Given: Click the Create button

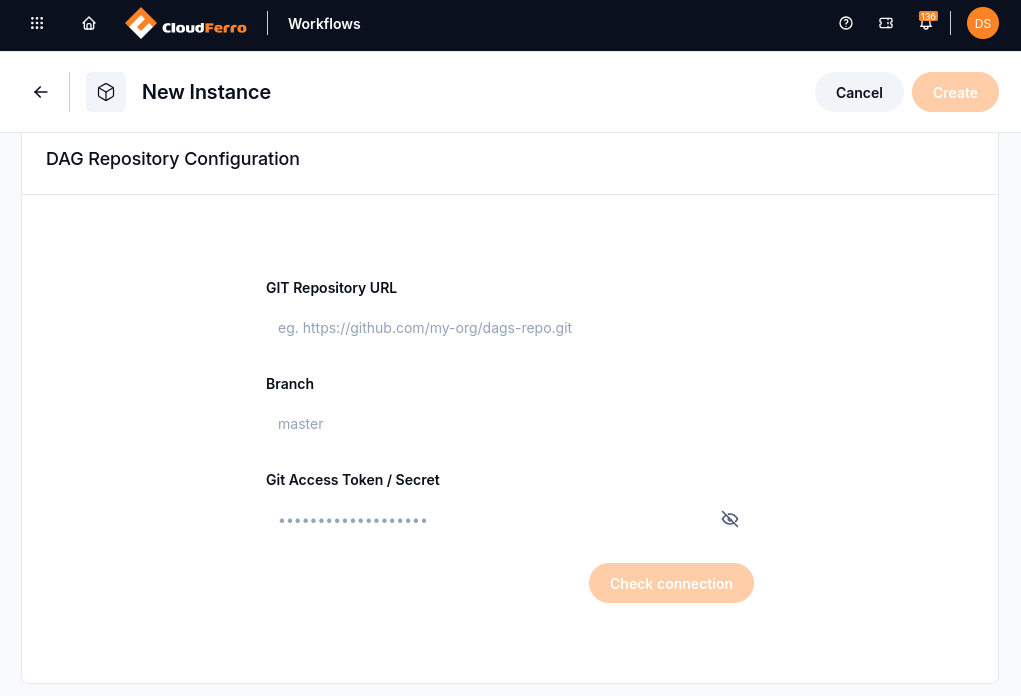Looking at the screenshot, I should [955, 92].
